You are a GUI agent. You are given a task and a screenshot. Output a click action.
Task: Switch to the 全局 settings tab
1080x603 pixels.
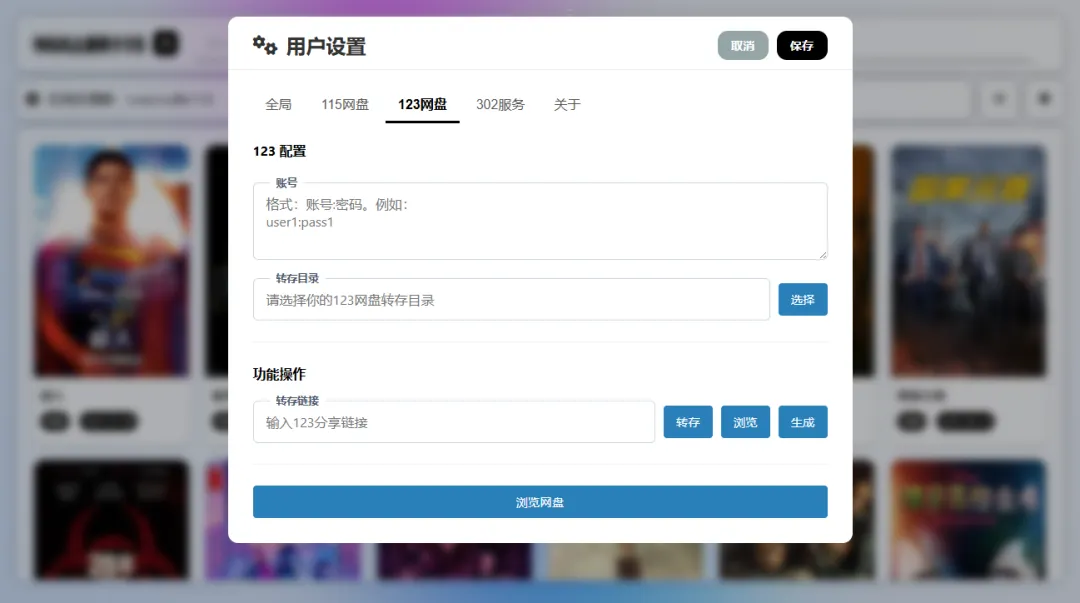pyautogui.click(x=278, y=103)
